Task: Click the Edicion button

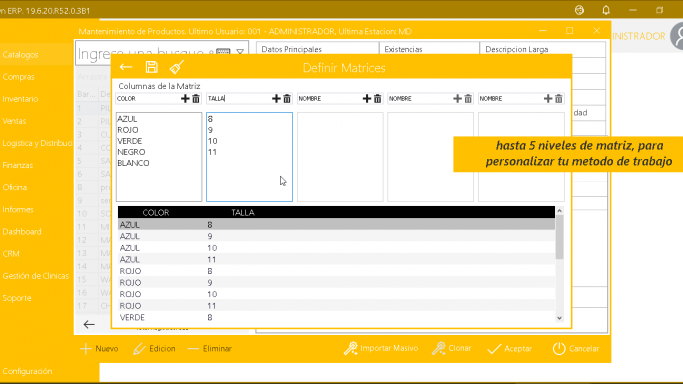Action: [154, 348]
